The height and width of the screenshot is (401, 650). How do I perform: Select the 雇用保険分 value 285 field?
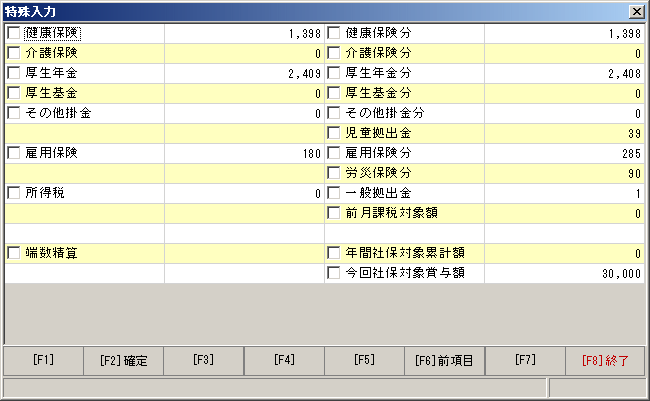point(565,153)
